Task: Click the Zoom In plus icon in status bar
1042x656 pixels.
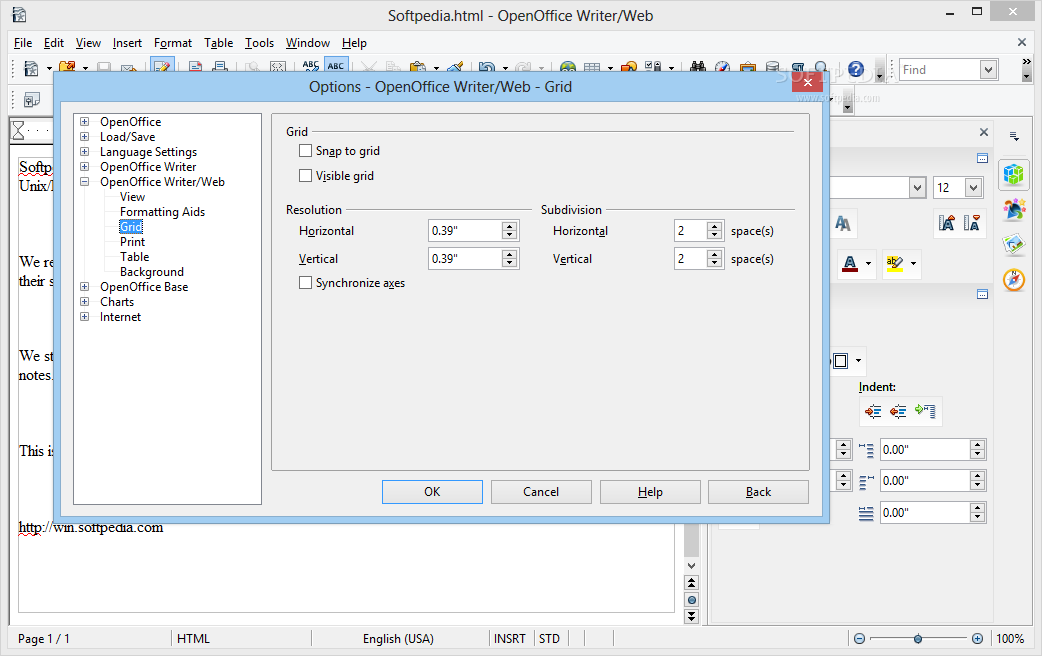Action: click(978, 639)
